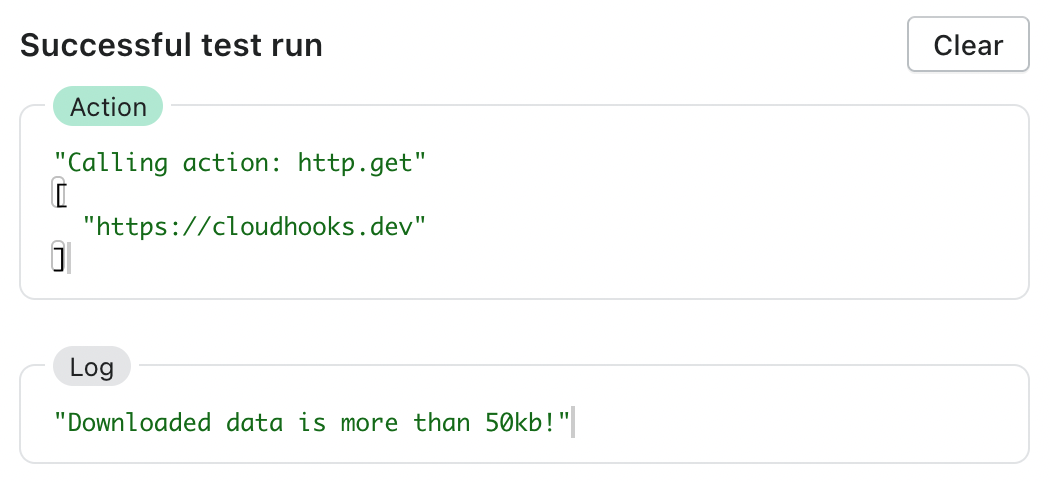Viewport: 1050px width, 482px height.
Task: Click the "Successful test run" heading
Action: pyautogui.click(x=171, y=45)
